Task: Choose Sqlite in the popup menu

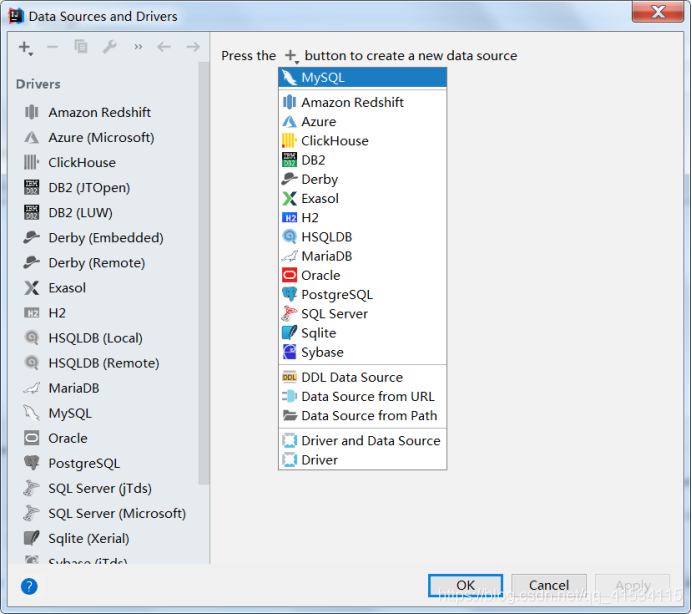Action: [362, 333]
